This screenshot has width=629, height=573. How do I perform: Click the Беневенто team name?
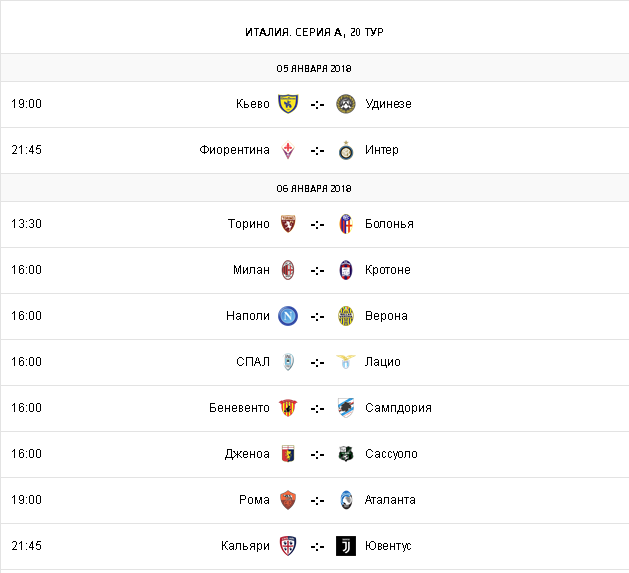point(240,408)
